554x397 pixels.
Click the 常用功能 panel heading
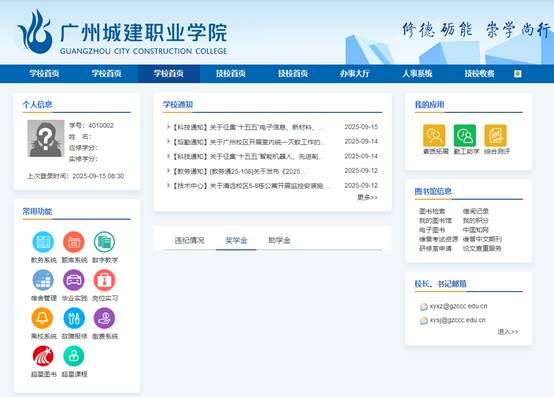point(37,211)
